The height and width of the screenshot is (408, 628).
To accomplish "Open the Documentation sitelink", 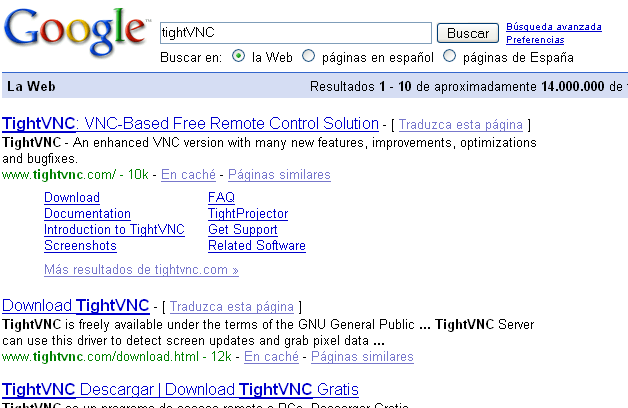I will tap(87, 213).
